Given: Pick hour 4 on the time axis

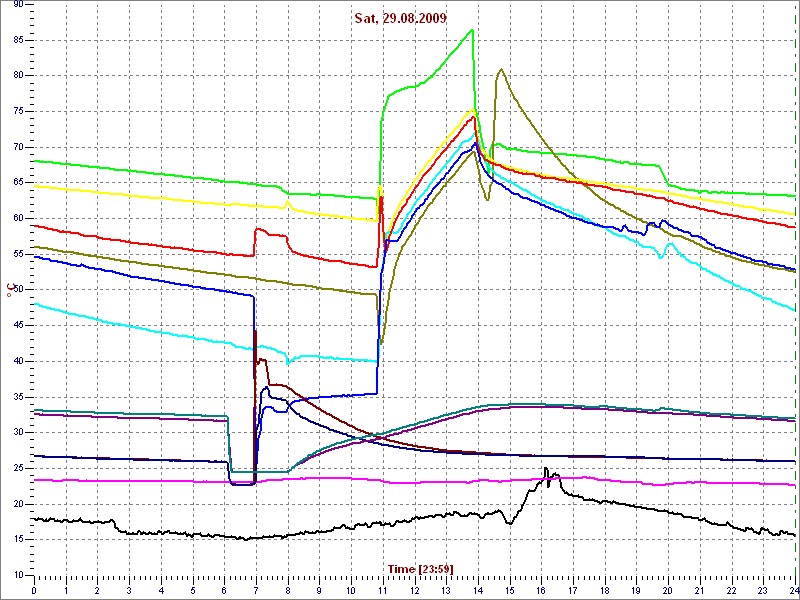Looking at the screenshot, I should [161, 591].
